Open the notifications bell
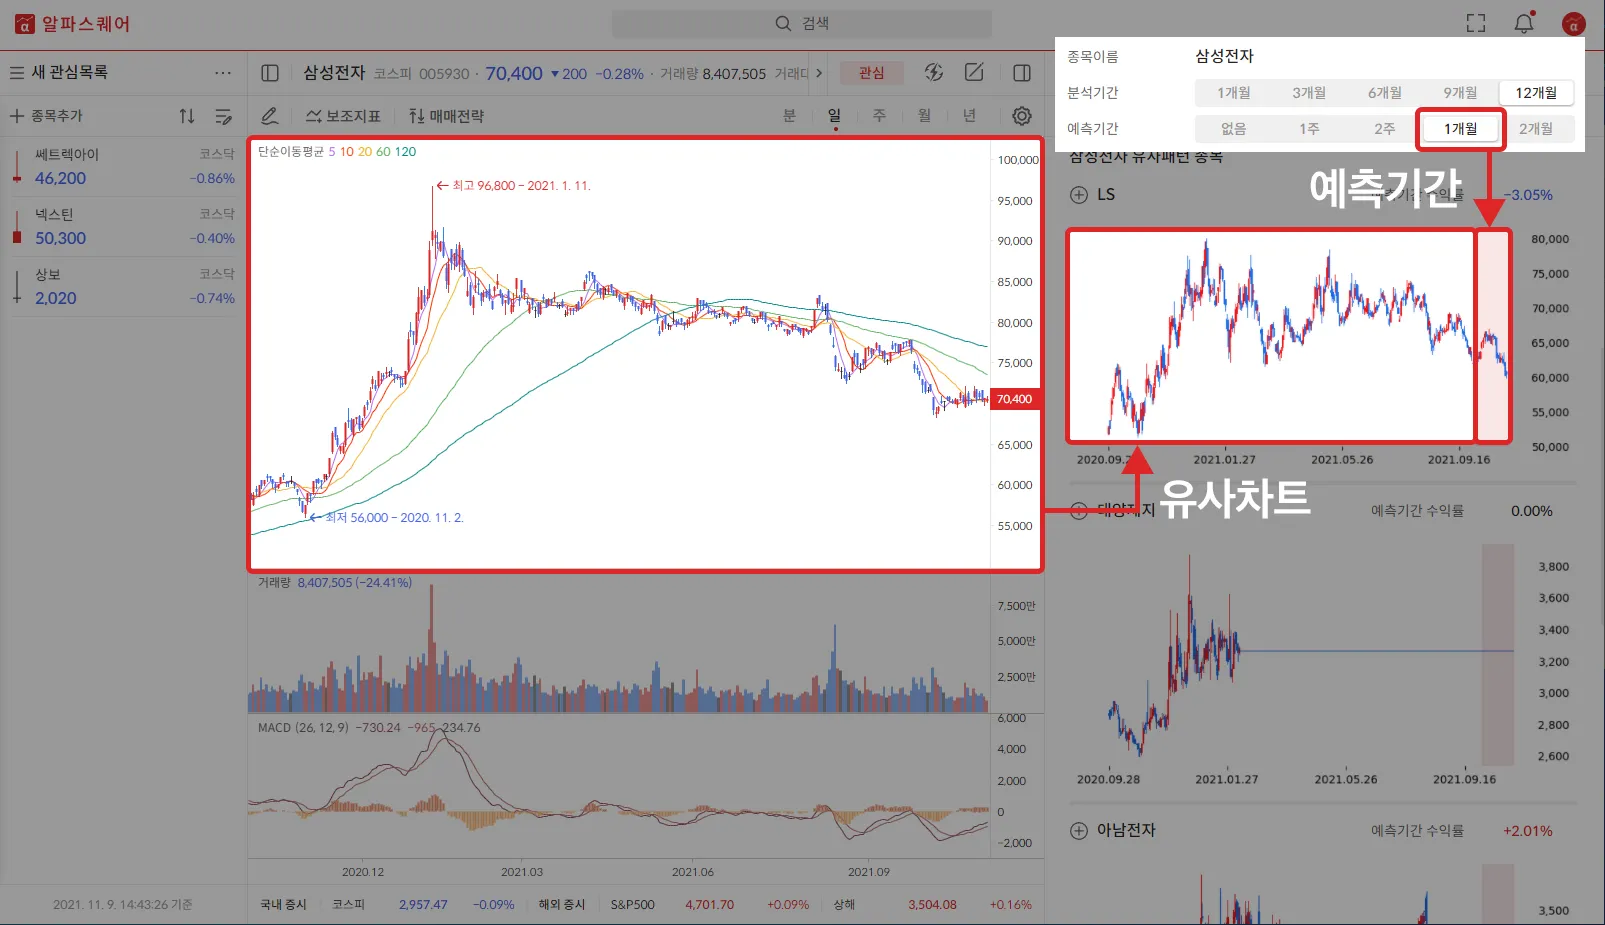1605x925 pixels. tap(1524, 23)
